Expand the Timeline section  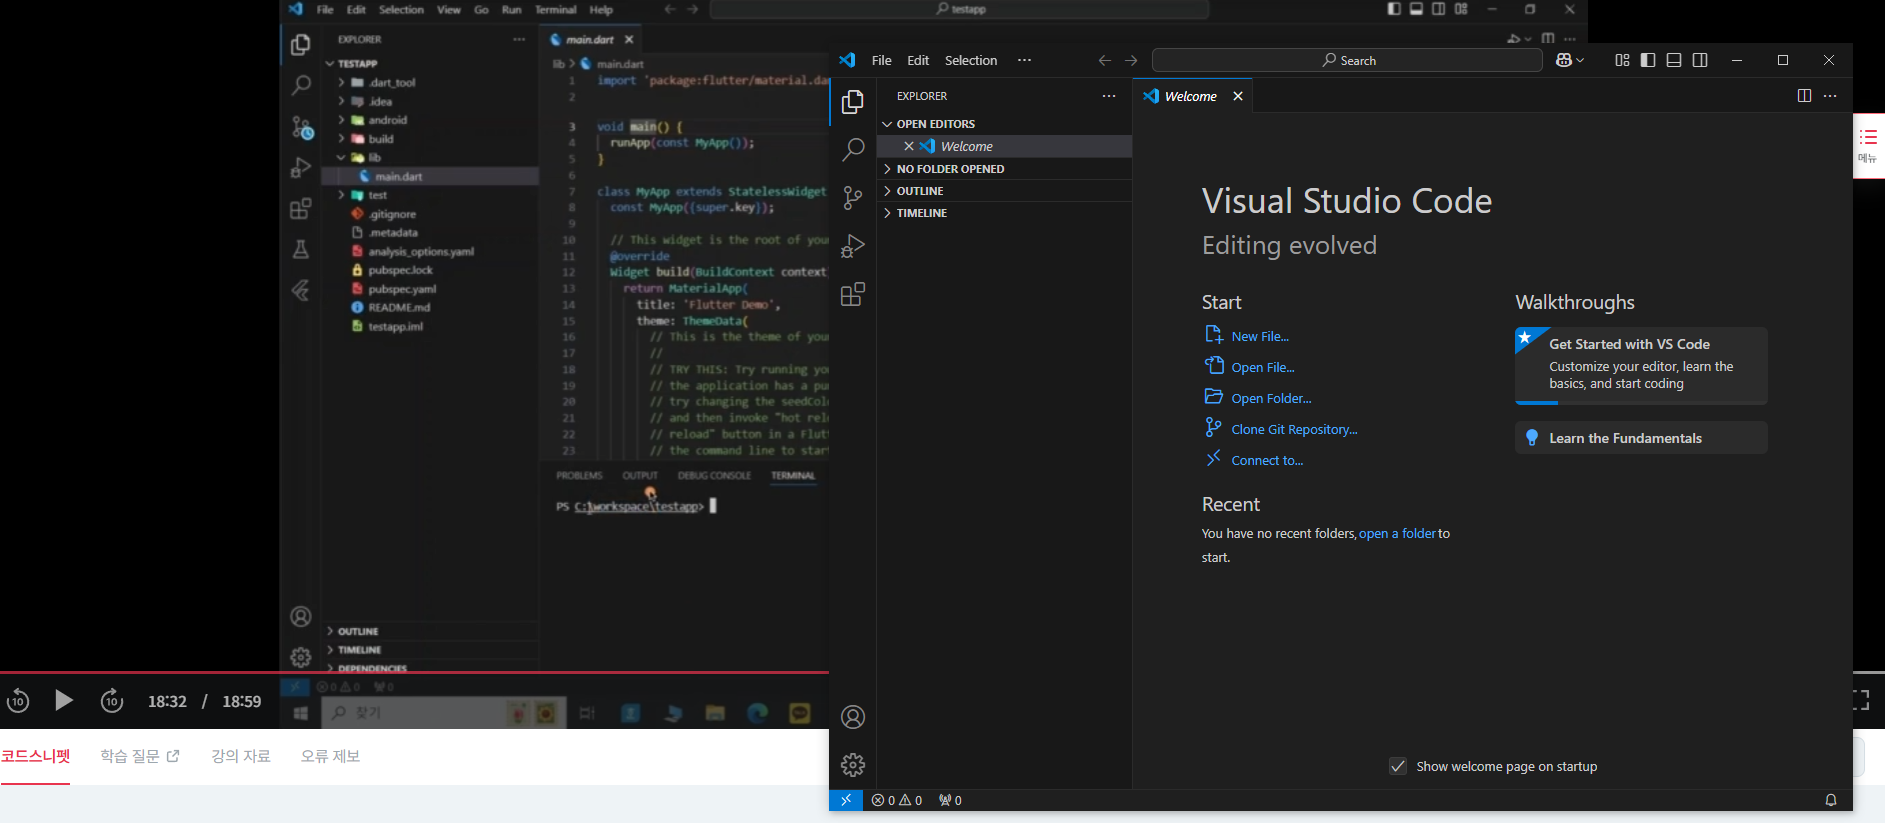click(x=1004, y=213)
